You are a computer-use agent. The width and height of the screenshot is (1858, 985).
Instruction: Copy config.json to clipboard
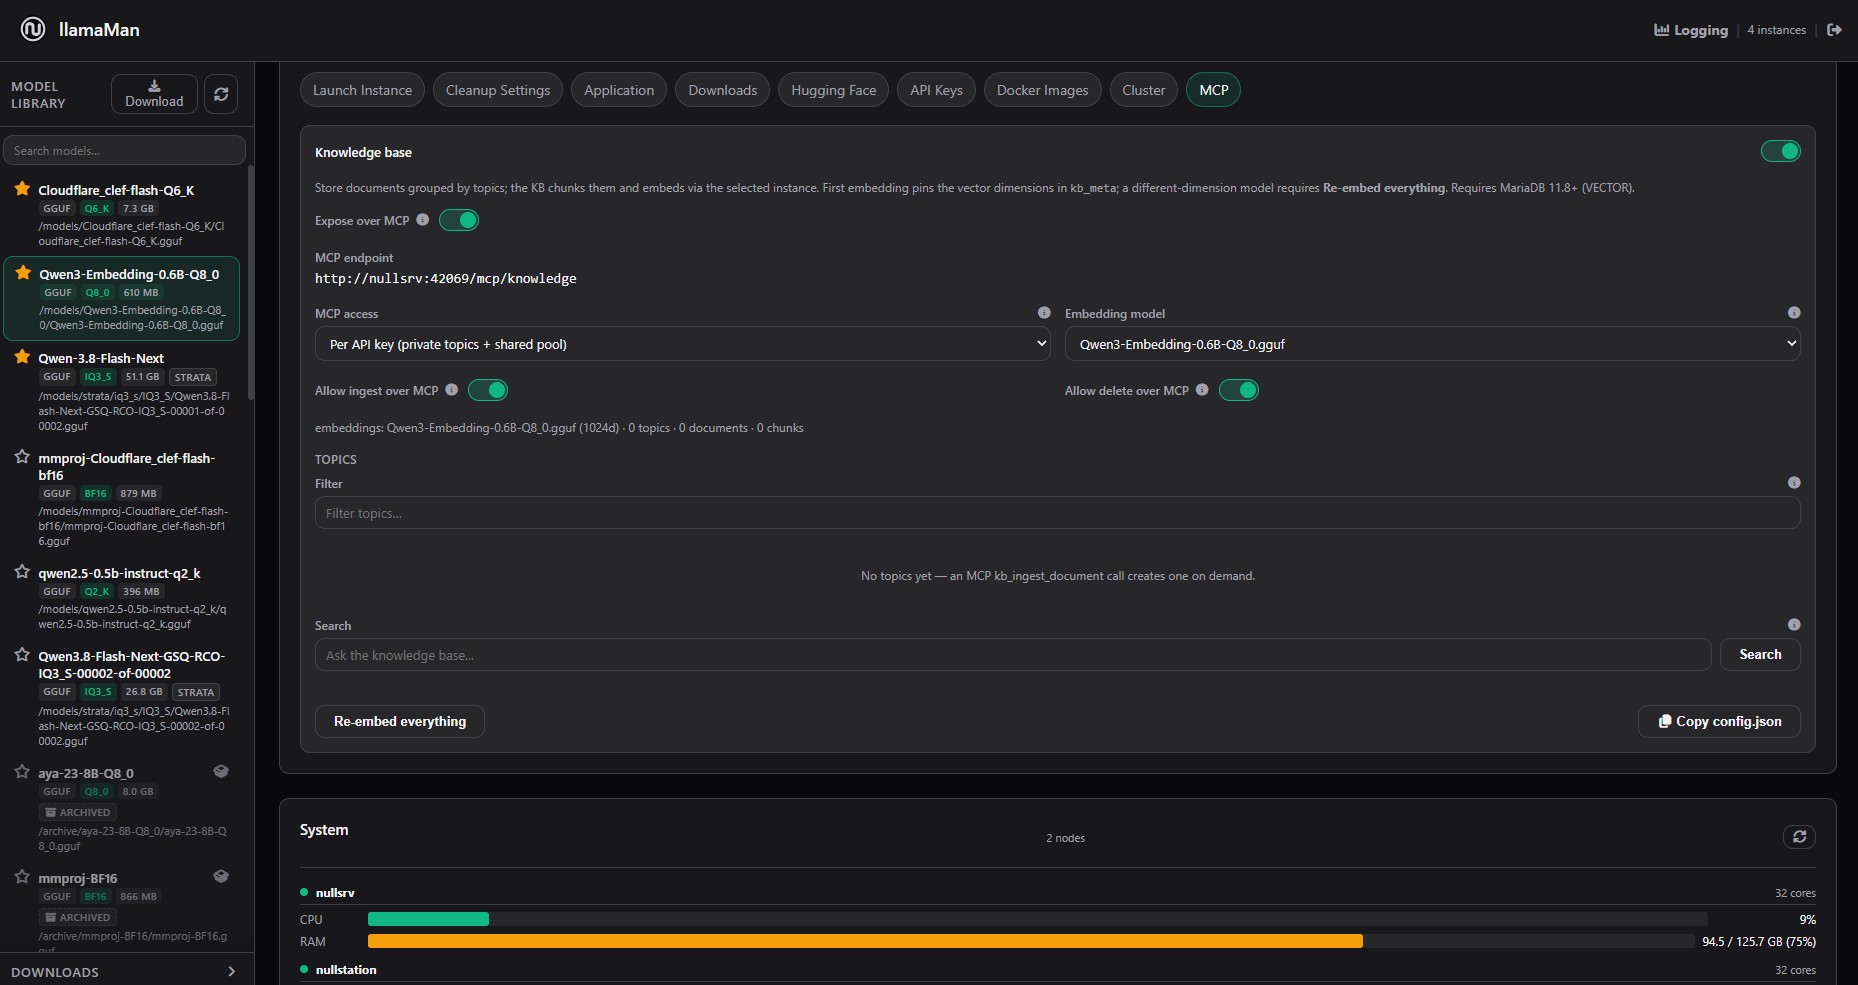1719,721
